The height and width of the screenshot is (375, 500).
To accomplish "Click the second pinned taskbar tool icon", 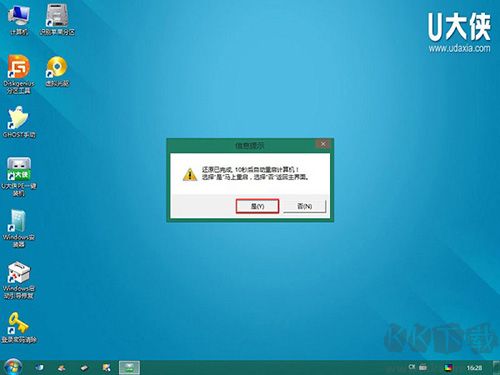I will click(x=61, y=368).
